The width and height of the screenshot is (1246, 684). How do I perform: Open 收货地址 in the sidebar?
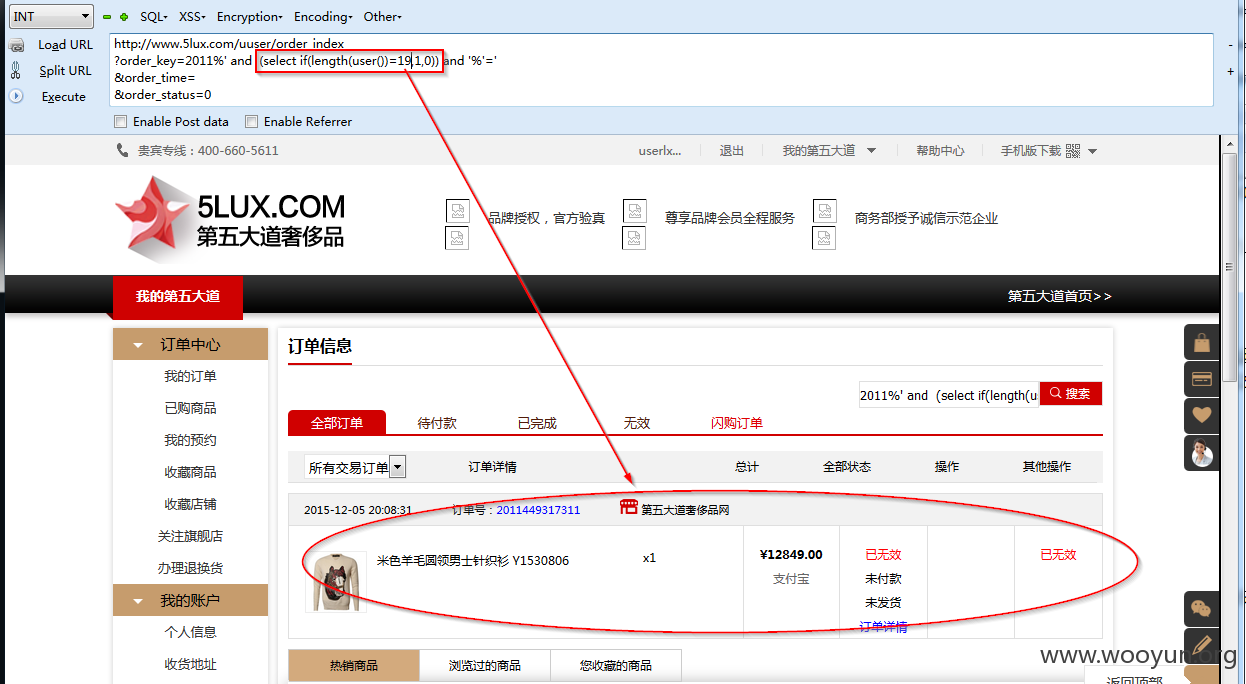(190, 665)
